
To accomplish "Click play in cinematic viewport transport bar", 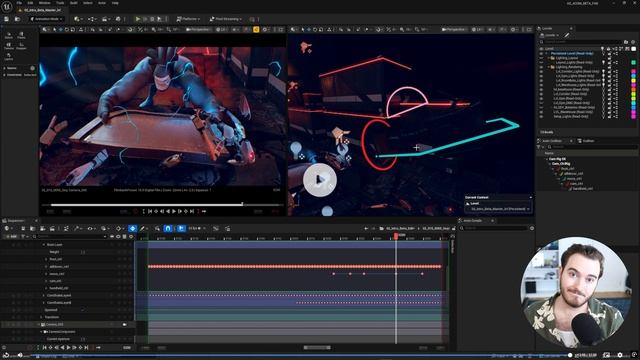I will tap(174, 211).
